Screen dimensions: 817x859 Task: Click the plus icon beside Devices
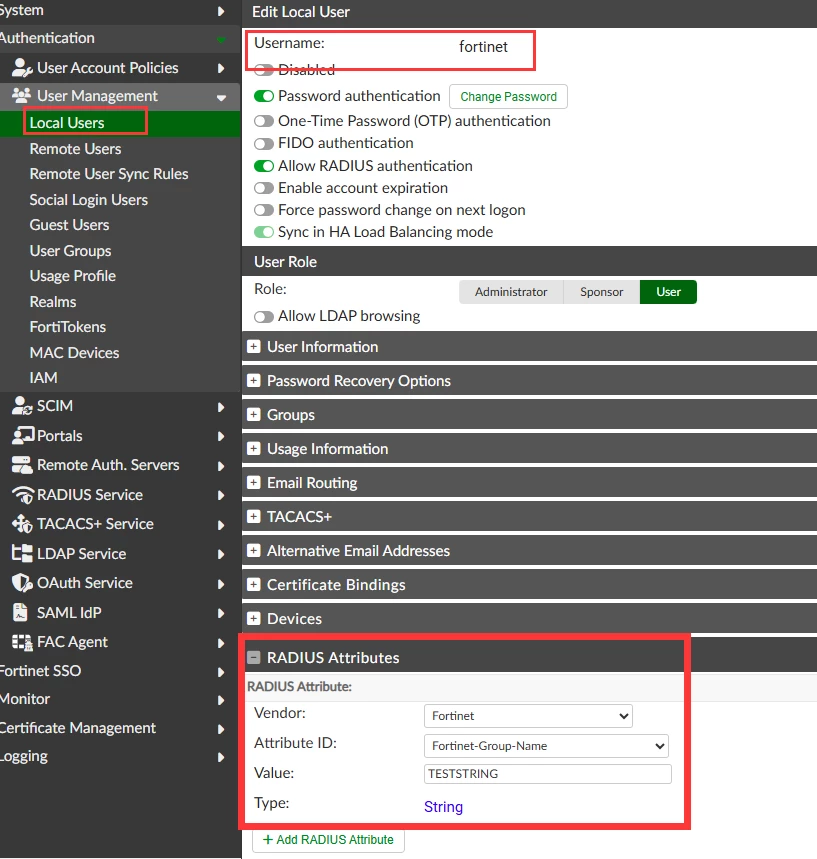point(253,618)
